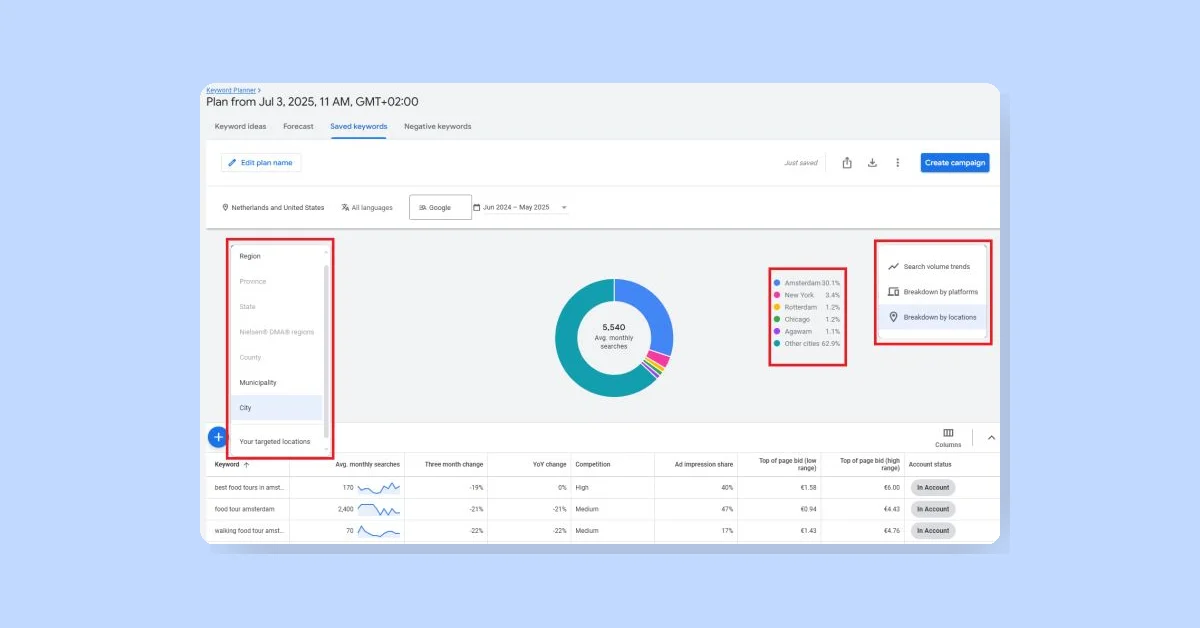Sort by Ad impression share column header

point(704,465)
